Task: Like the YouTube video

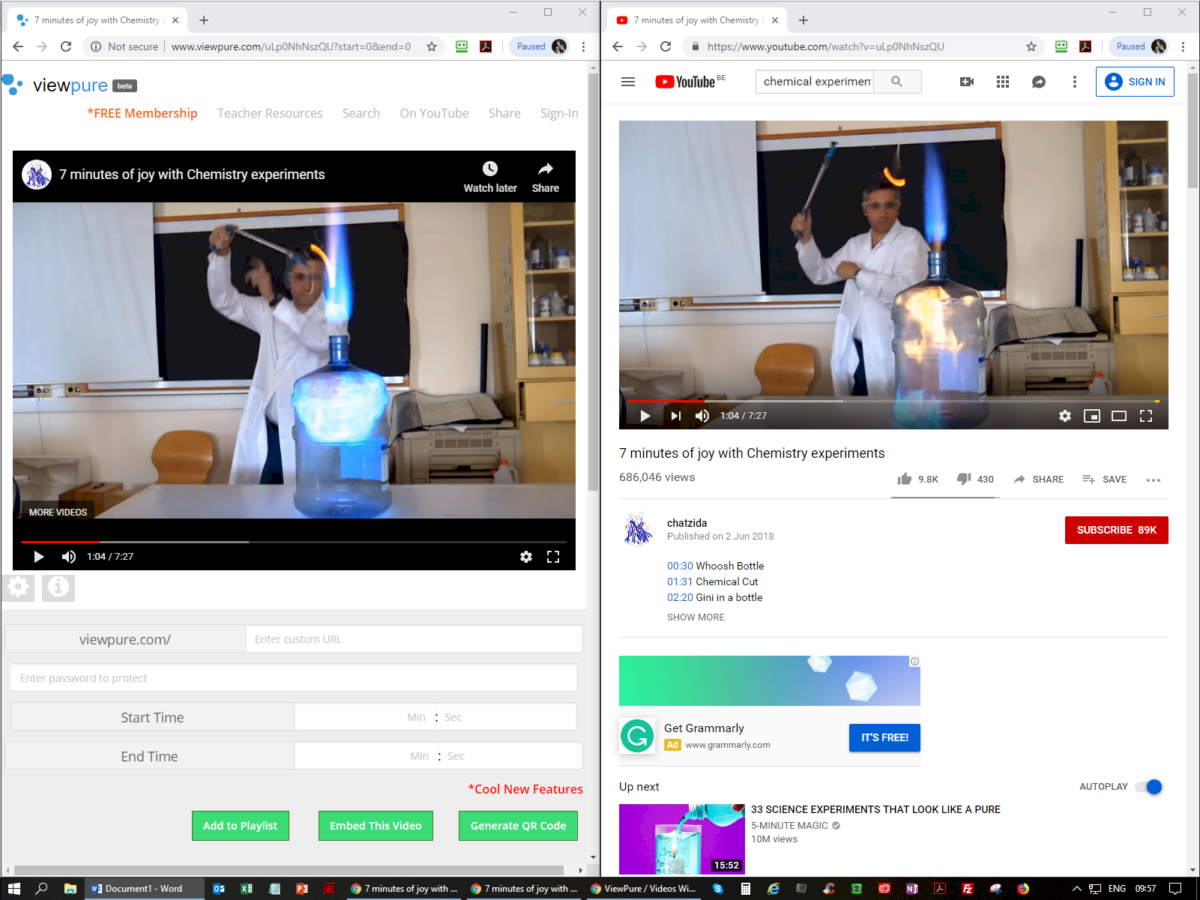Action: pyautogui.click(x=917, y=479)
